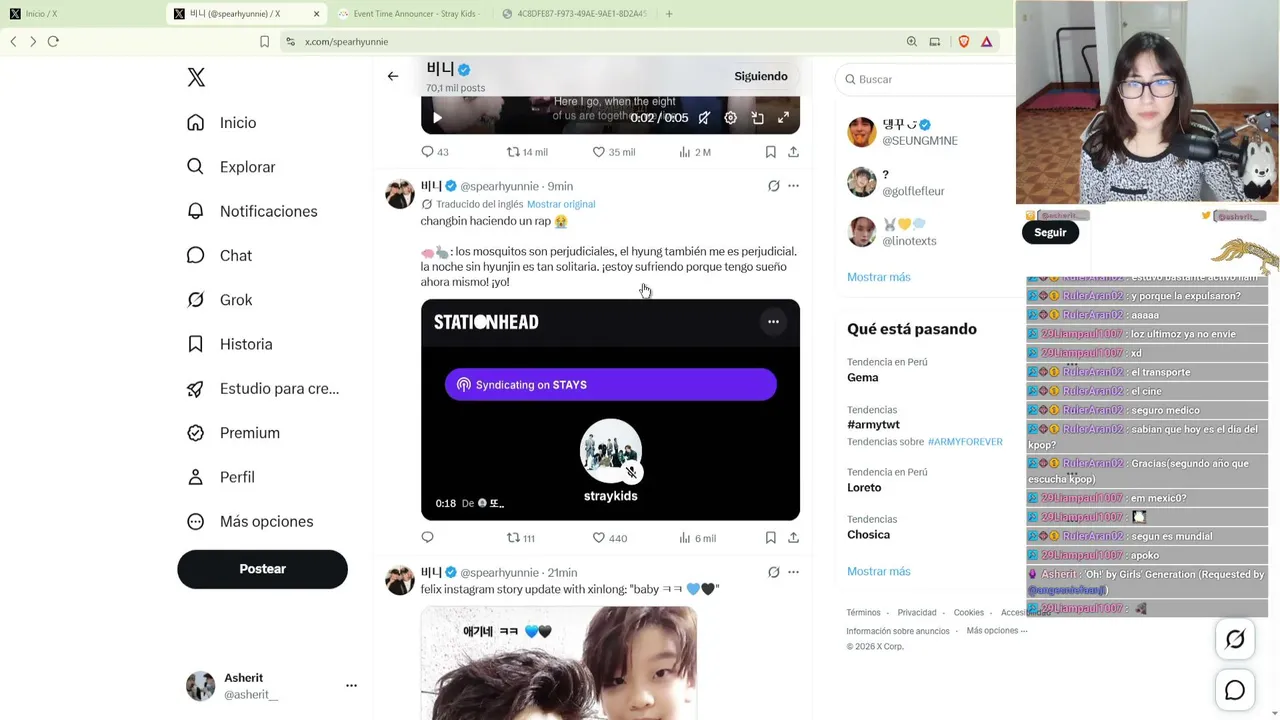The image size is (1280, 720).
Task: Like the post with 440 likes
Action: pyautogui.click(x=610, y=538)
